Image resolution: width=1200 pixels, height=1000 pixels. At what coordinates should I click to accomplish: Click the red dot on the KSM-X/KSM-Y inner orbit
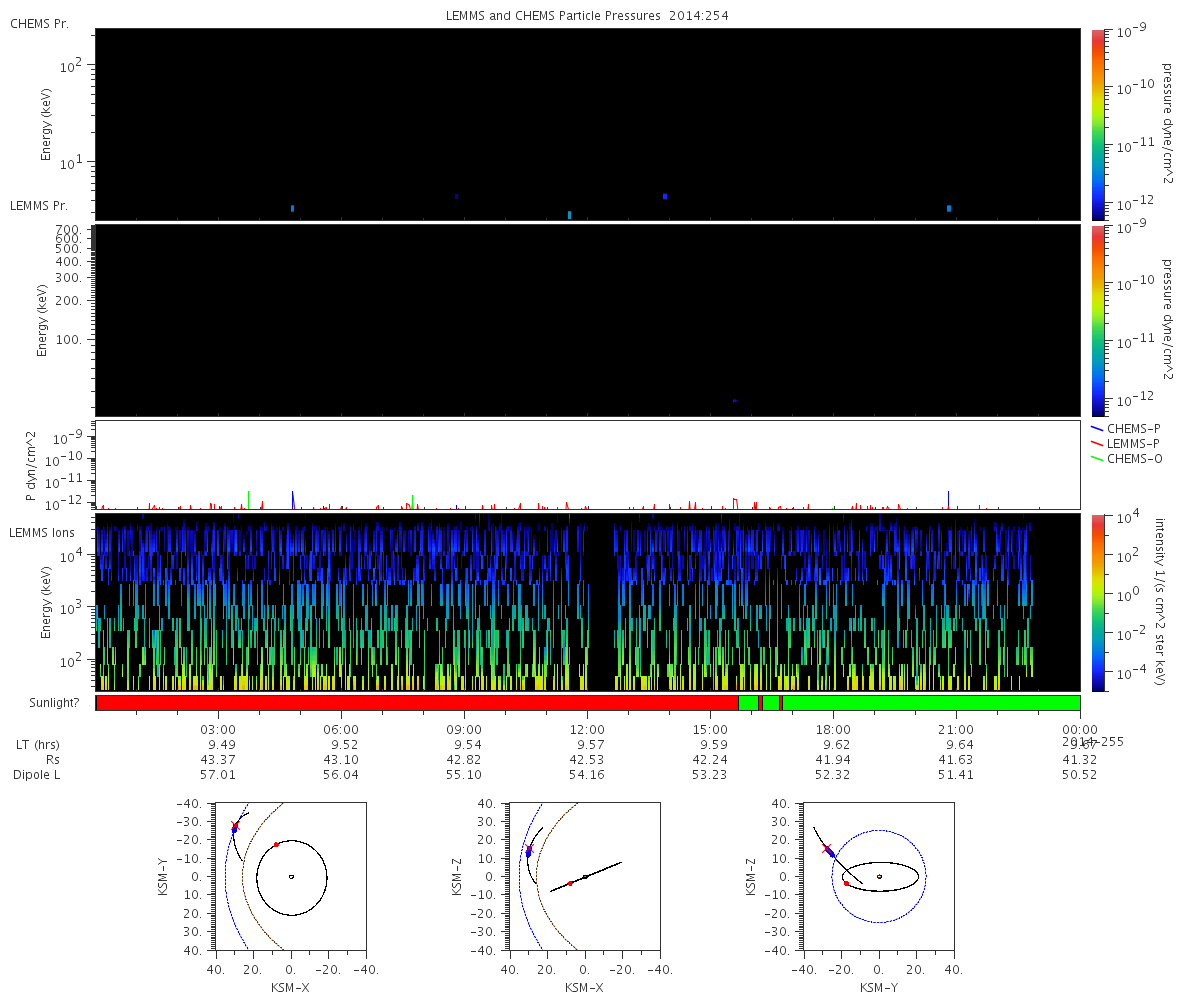[276, 845]
